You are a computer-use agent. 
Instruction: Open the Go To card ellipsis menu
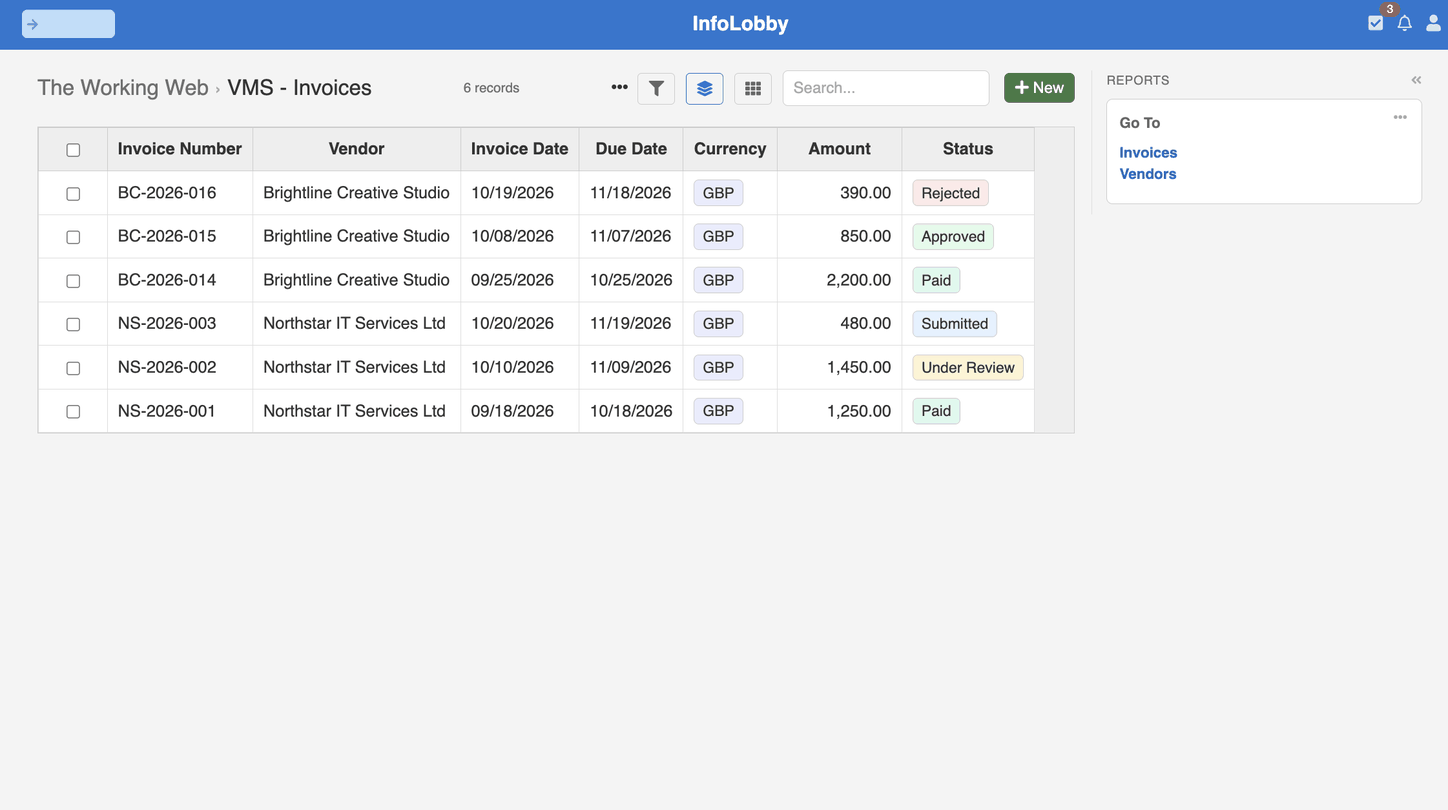(x=1400, y=117)
